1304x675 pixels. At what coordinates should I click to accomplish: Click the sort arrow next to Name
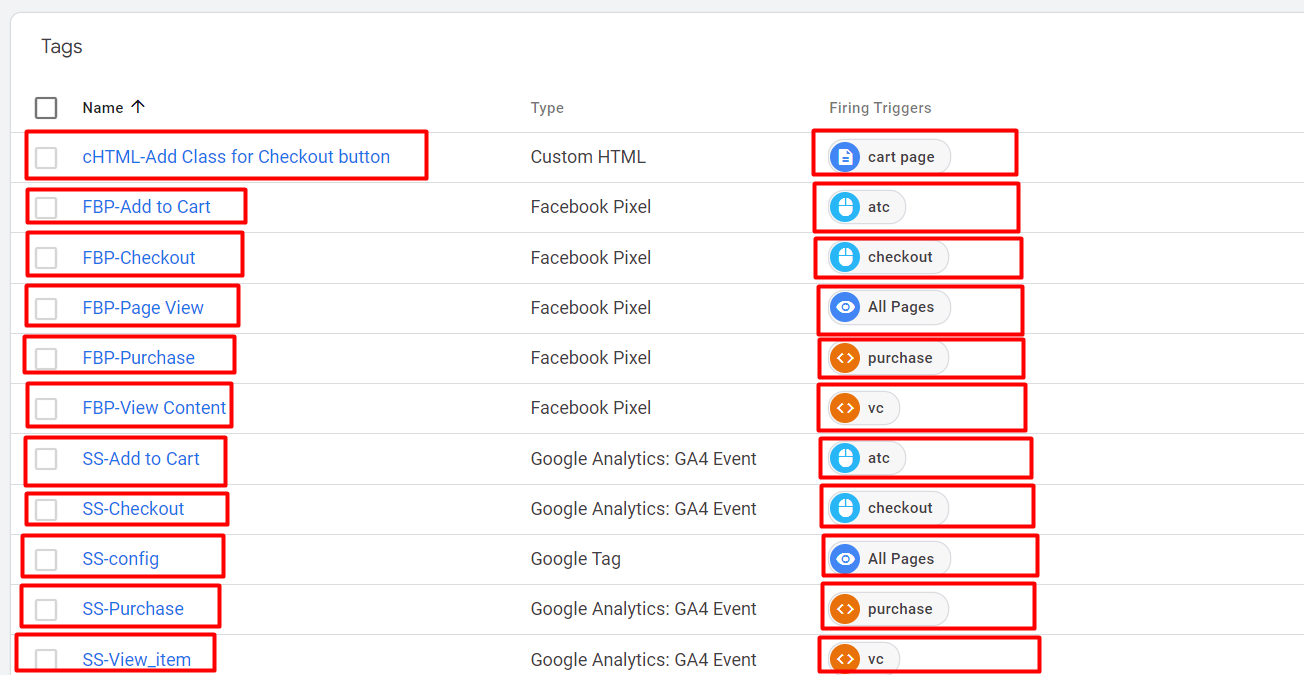(x=138, y=107)
